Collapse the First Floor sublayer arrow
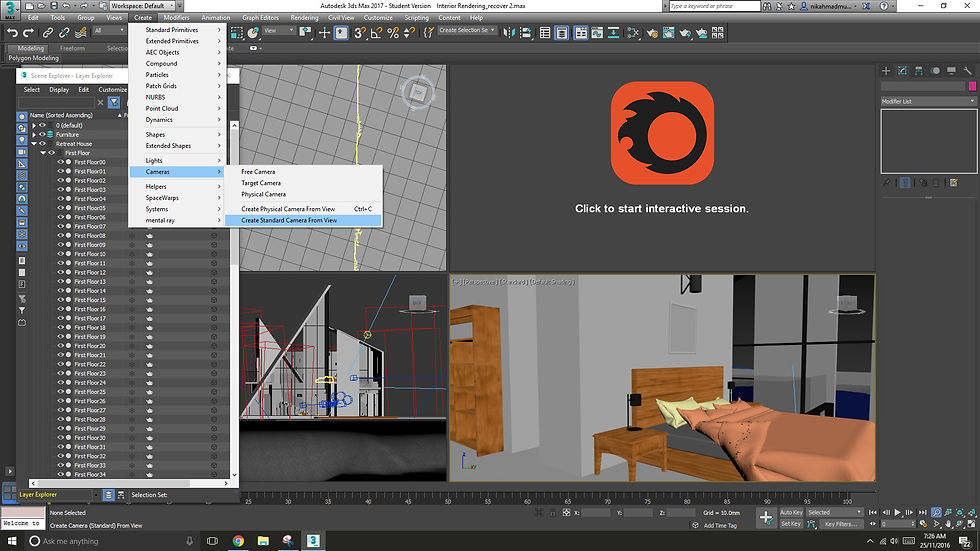Screen dimensions: 980x551 [x=43, y=152]
